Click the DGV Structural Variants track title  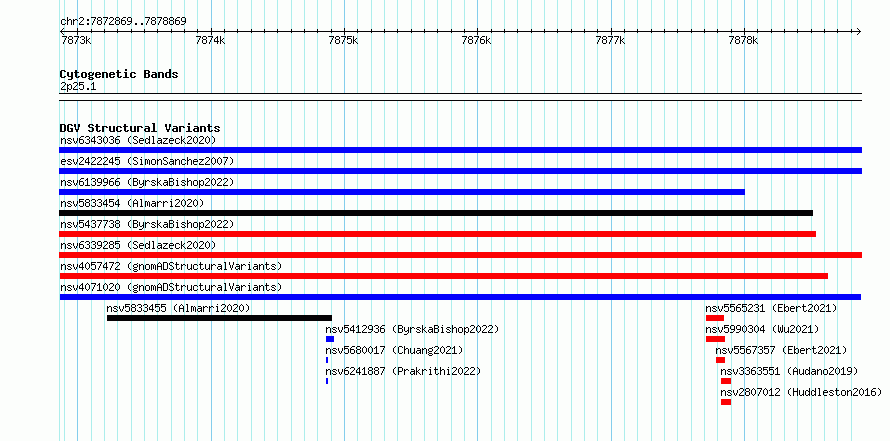click(140, 128)
